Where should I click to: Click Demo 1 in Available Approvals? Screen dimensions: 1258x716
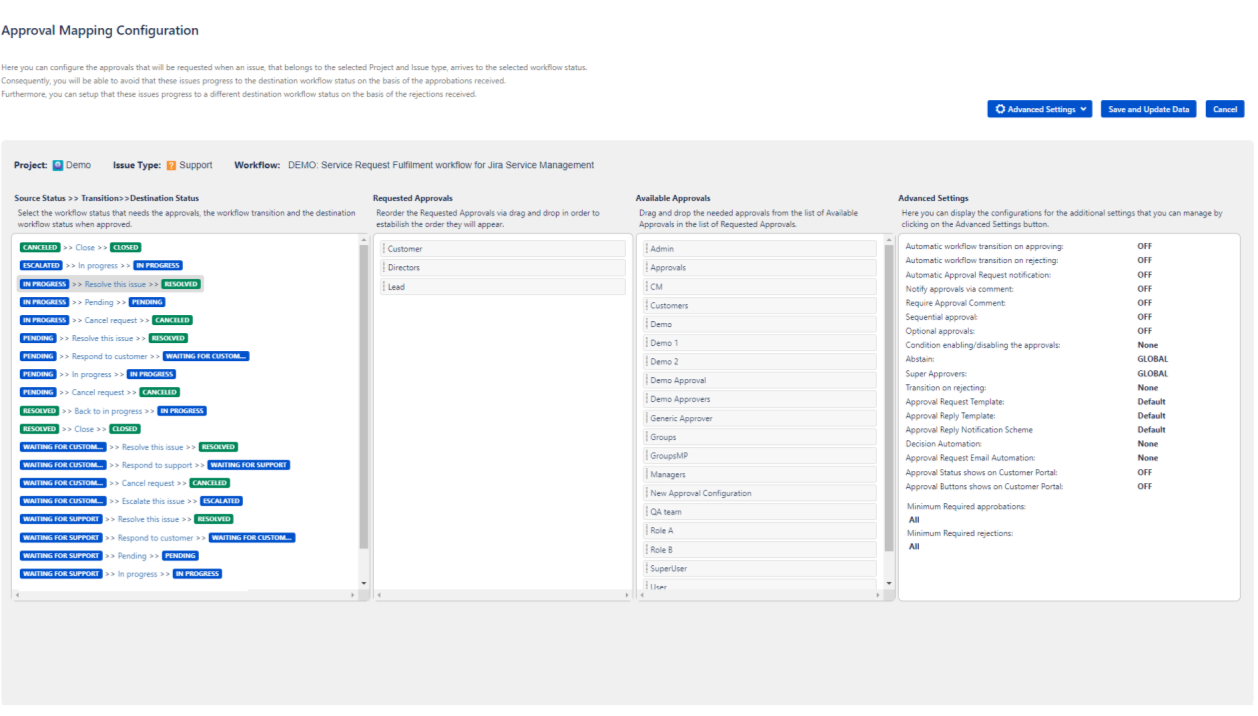coord(759,343)
